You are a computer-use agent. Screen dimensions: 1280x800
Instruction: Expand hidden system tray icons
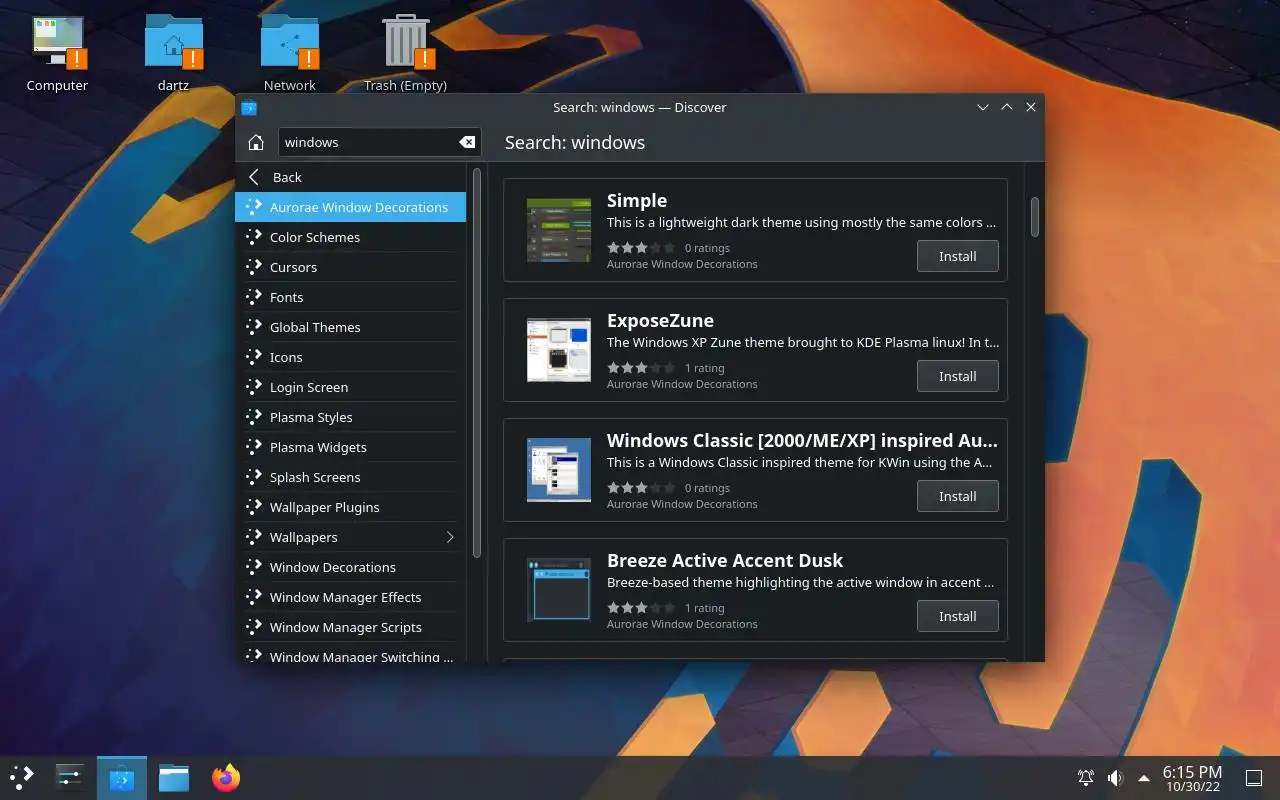click(x=1144, y=778)
